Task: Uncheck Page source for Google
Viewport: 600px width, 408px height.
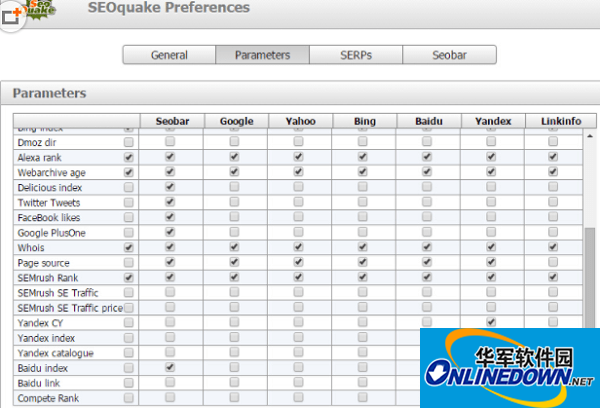Action: 234,262
